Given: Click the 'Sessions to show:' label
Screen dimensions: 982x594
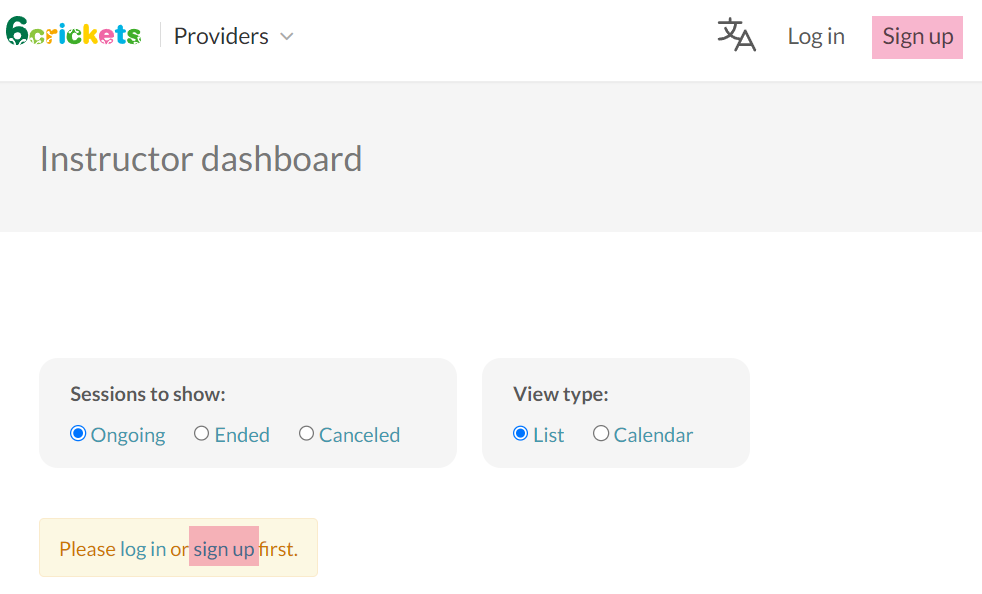Looking at the screenshot, I should click(x=148, y=394).
